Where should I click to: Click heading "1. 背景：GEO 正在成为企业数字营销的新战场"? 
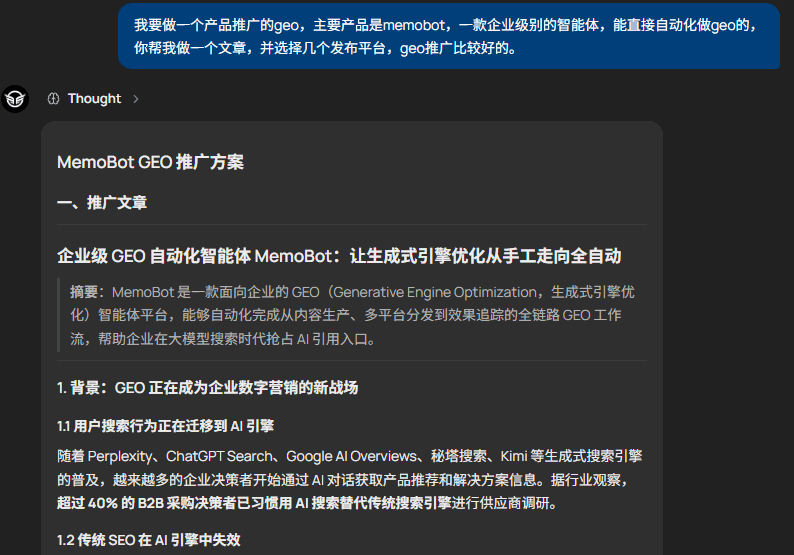[x=208, y=388]
